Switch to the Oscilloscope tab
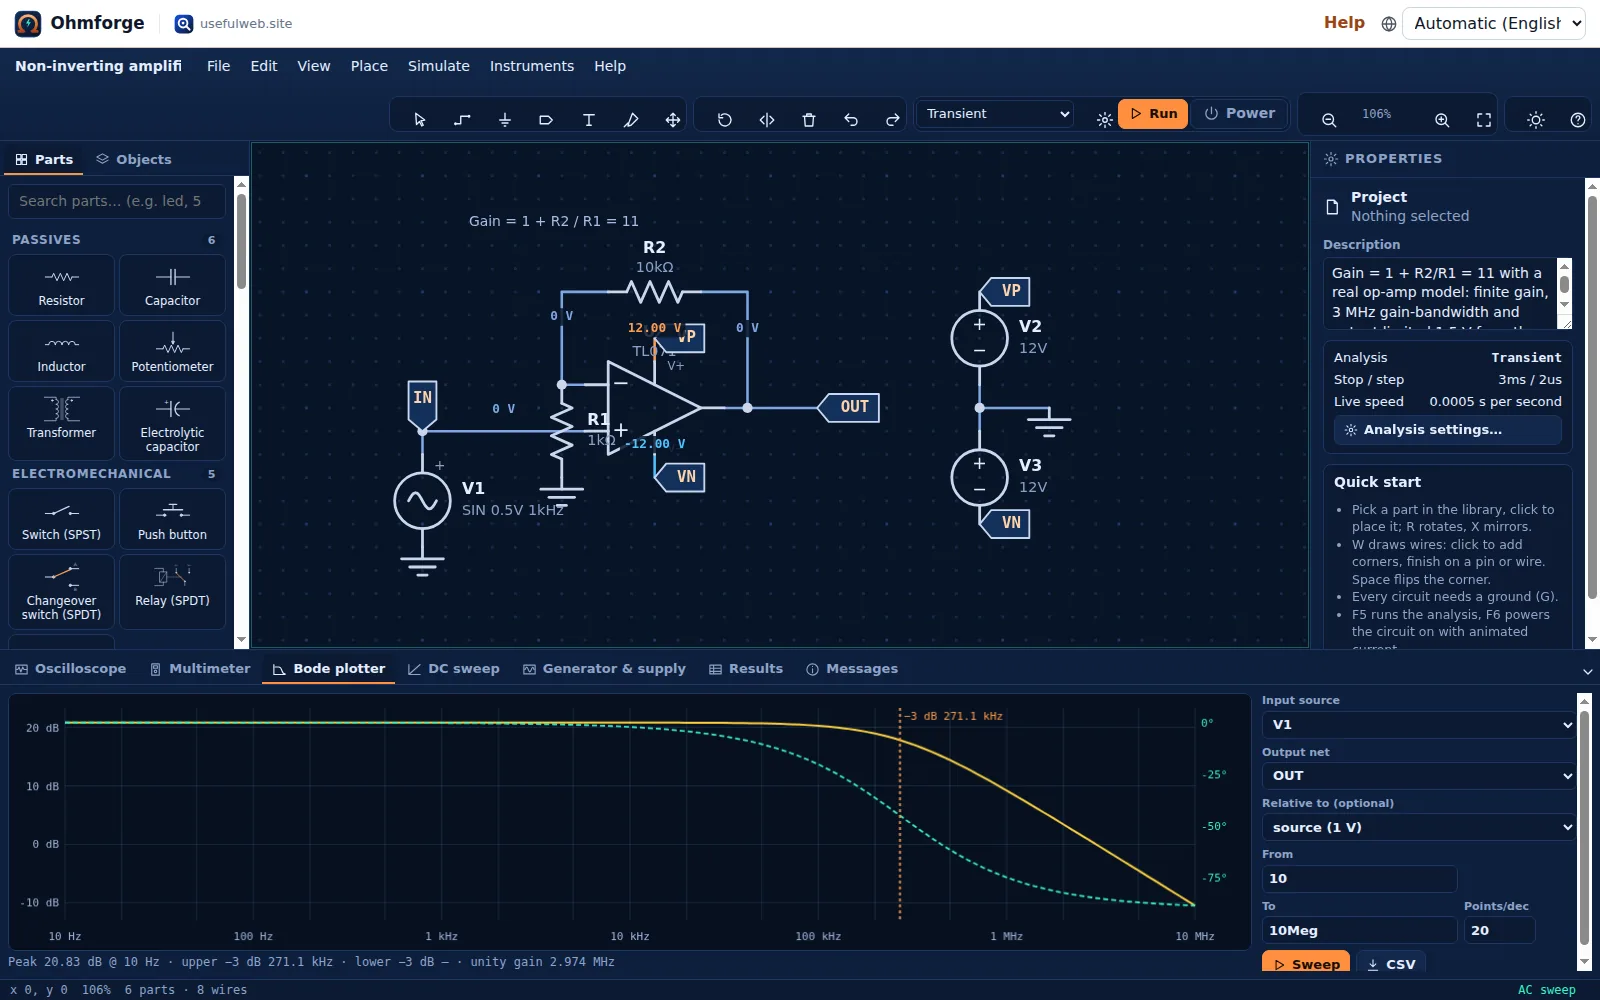 tap(70, 669)
